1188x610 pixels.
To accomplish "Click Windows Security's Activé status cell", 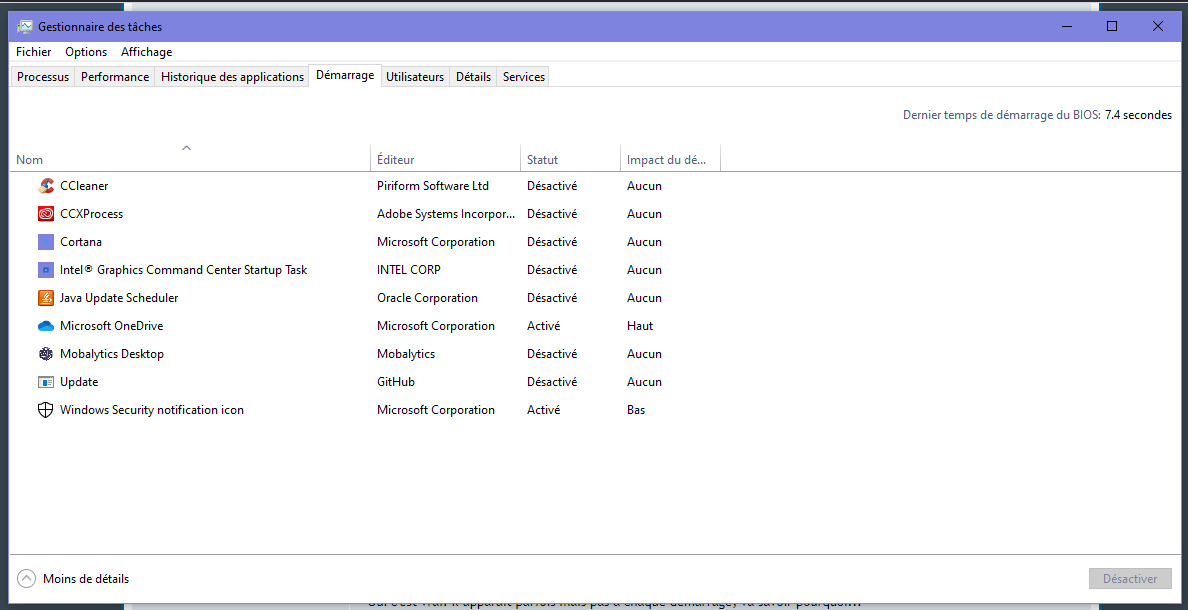I will (x=543, y=410).
